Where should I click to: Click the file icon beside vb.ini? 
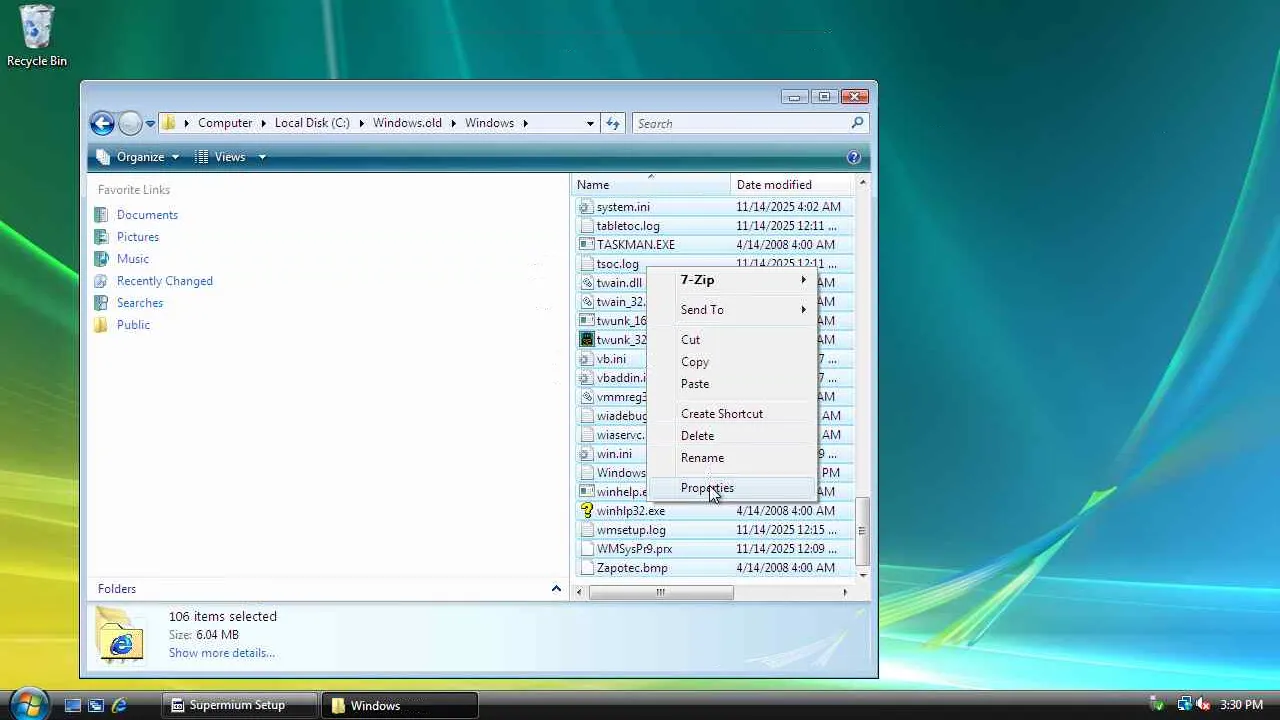[587, 359]
